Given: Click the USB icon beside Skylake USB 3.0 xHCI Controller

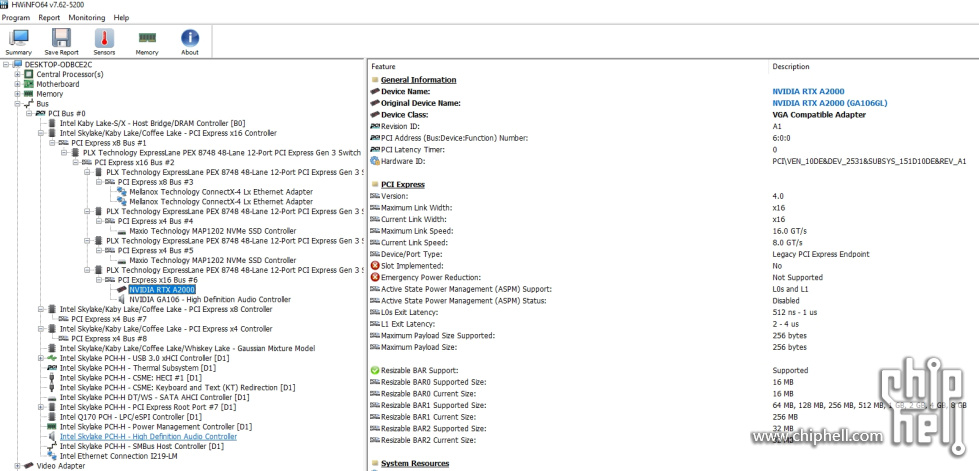Looking at the screenshot, I should tap(52, 359).
